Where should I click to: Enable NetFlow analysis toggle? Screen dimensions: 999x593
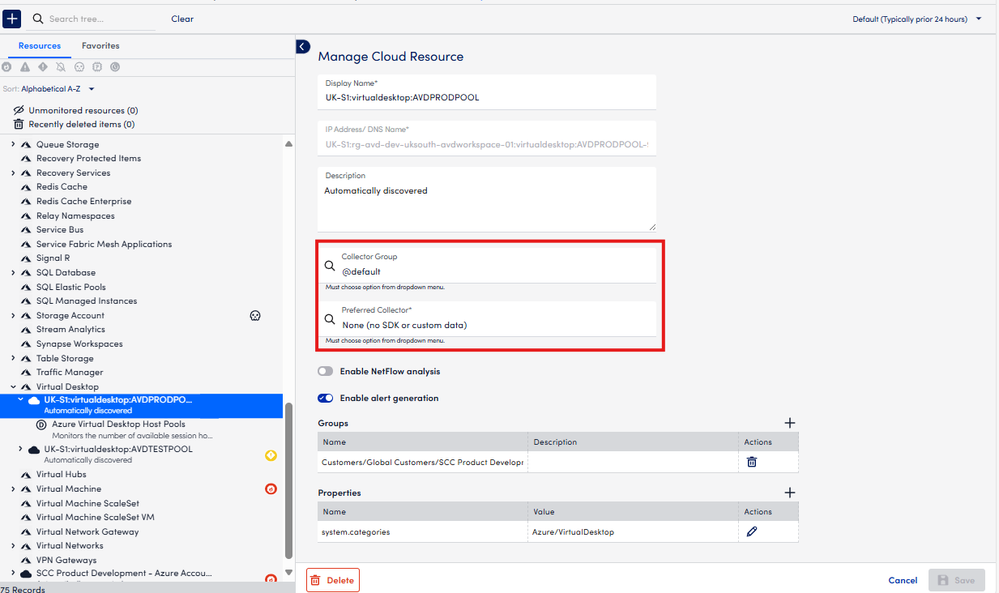(325, 371)
